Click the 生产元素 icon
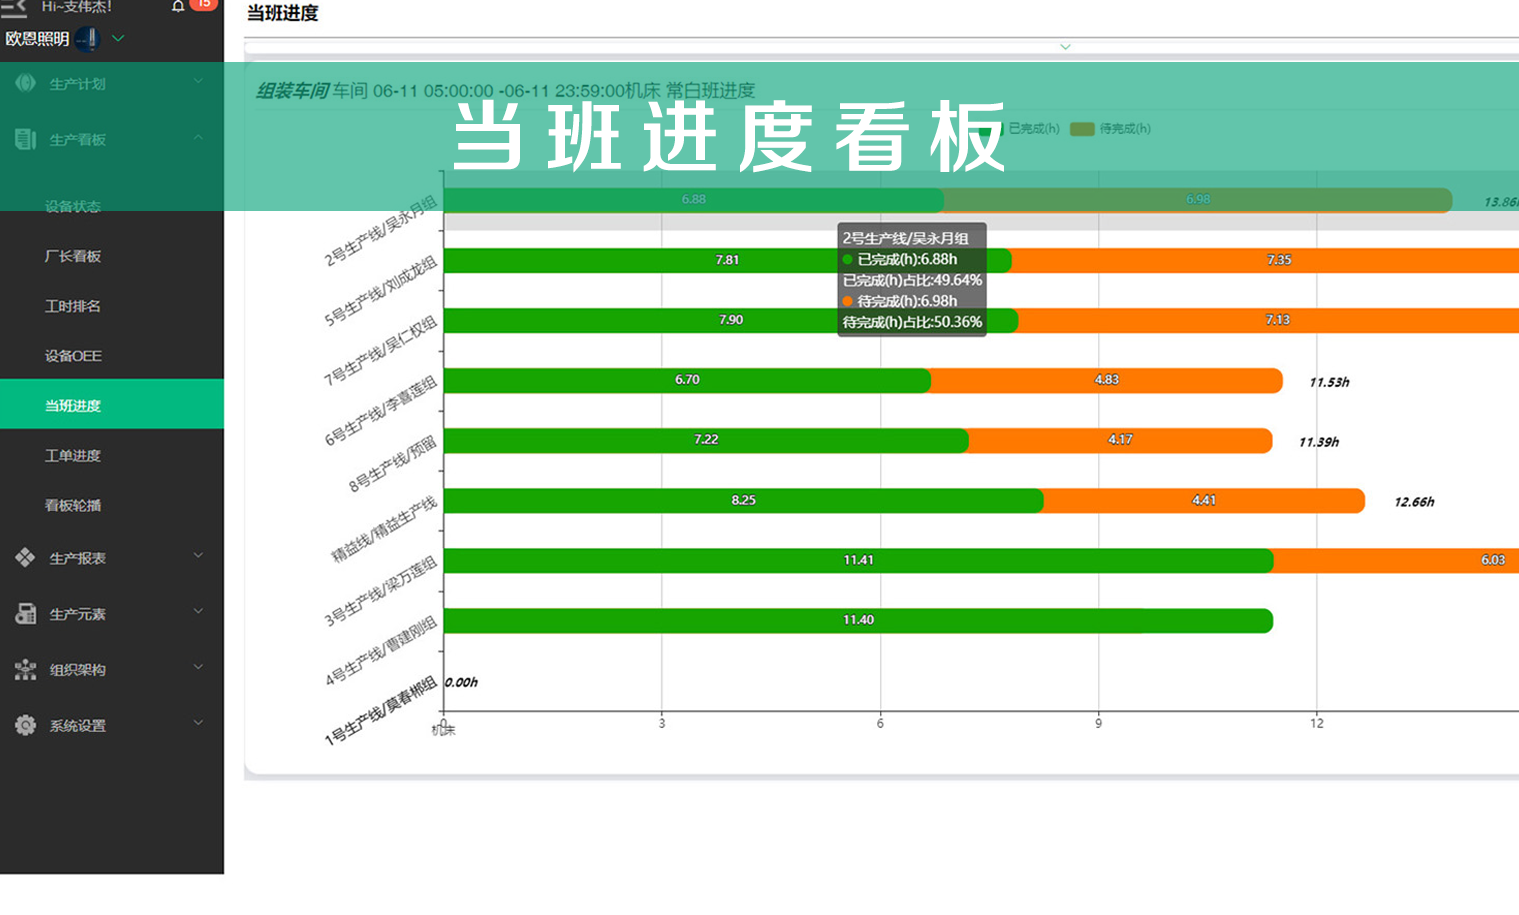Viewport: 1519px width, 915px height. coord(25,614)
